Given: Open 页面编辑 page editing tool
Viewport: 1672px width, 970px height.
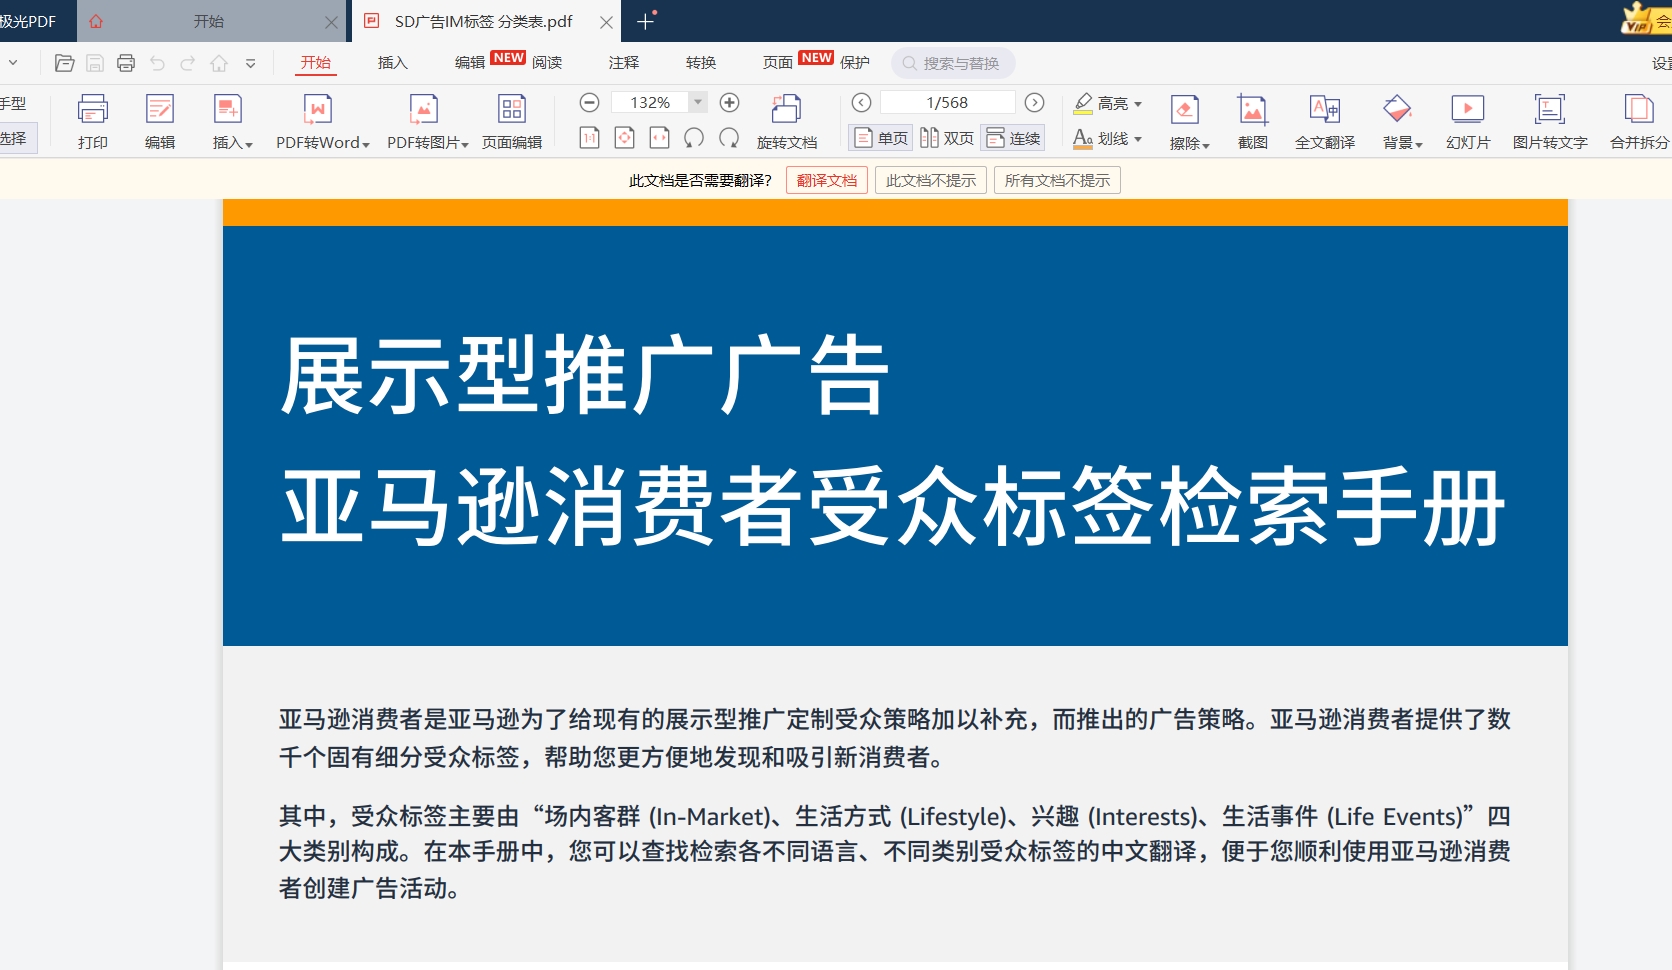Looking at the screenshot, I should point(512,121).
